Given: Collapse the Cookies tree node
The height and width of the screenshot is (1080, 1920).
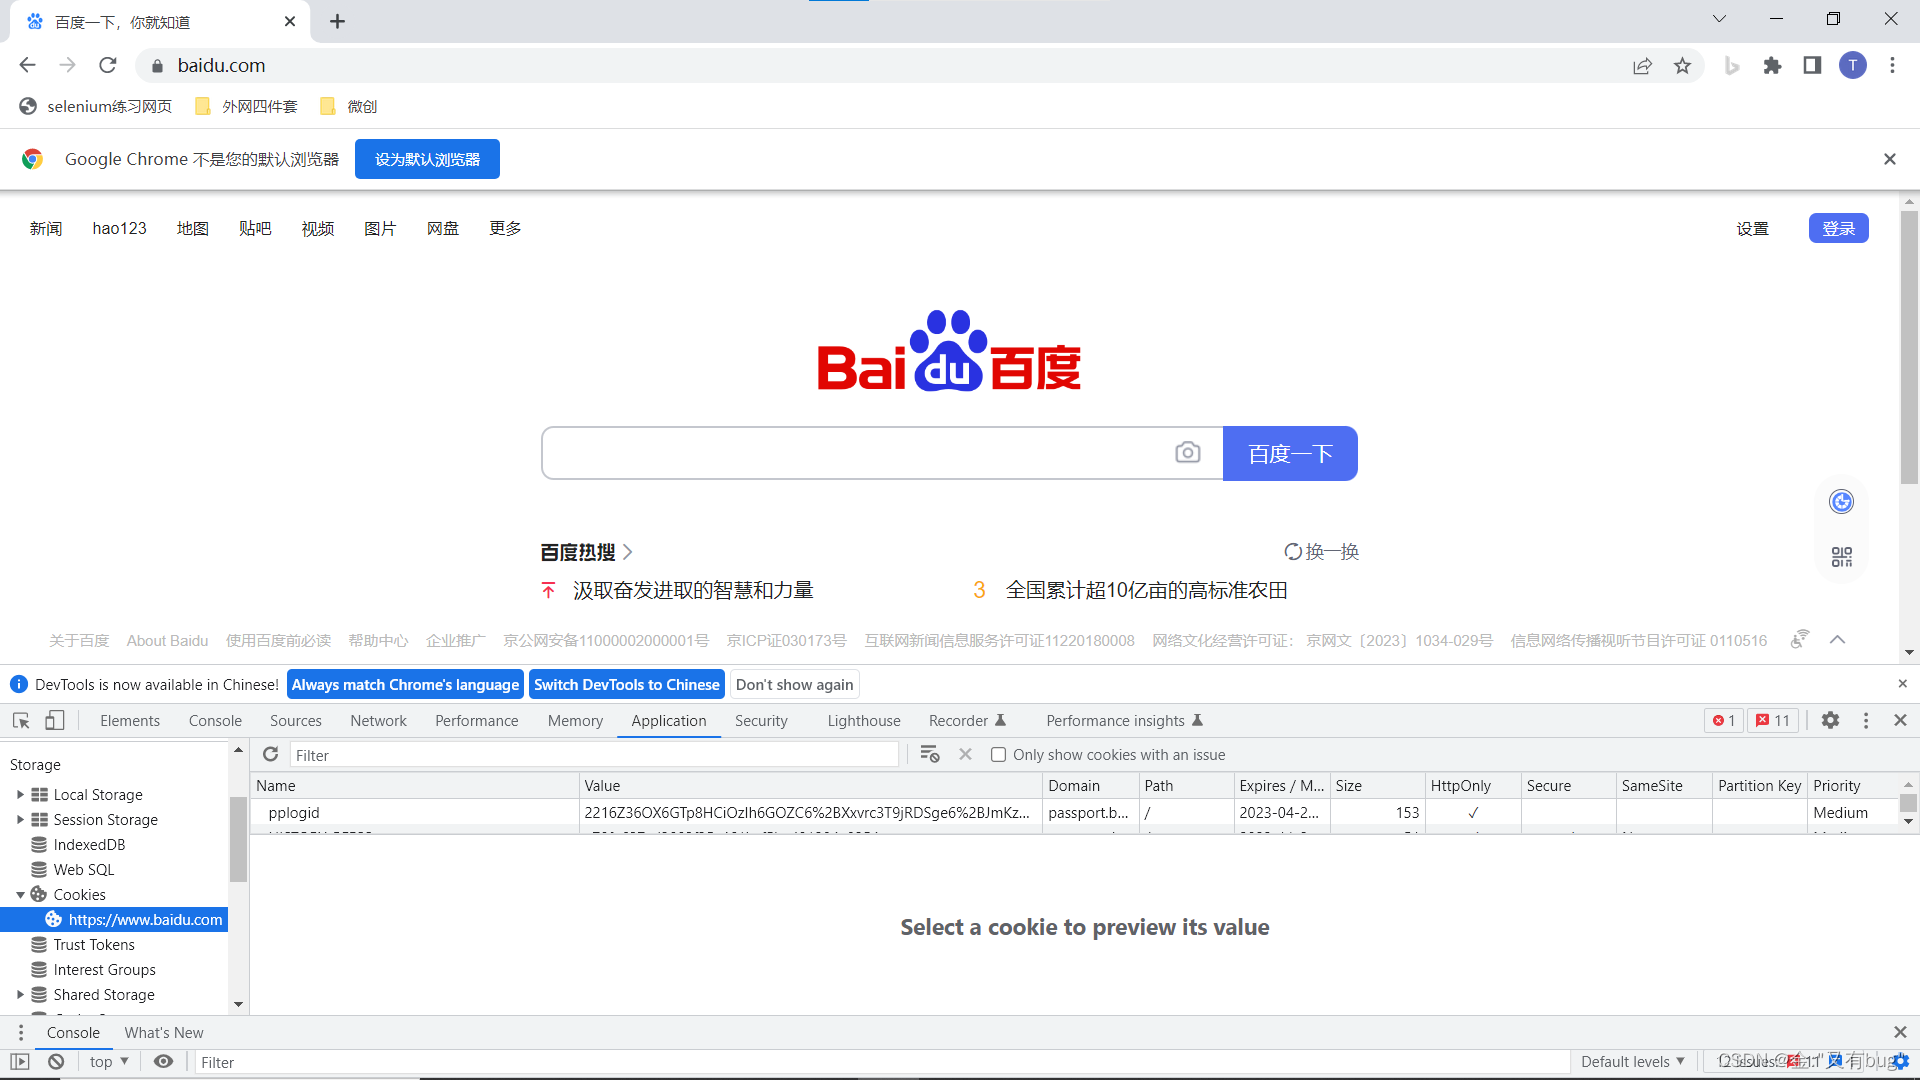Looking at the screenshot, I should tap(20, 895).
